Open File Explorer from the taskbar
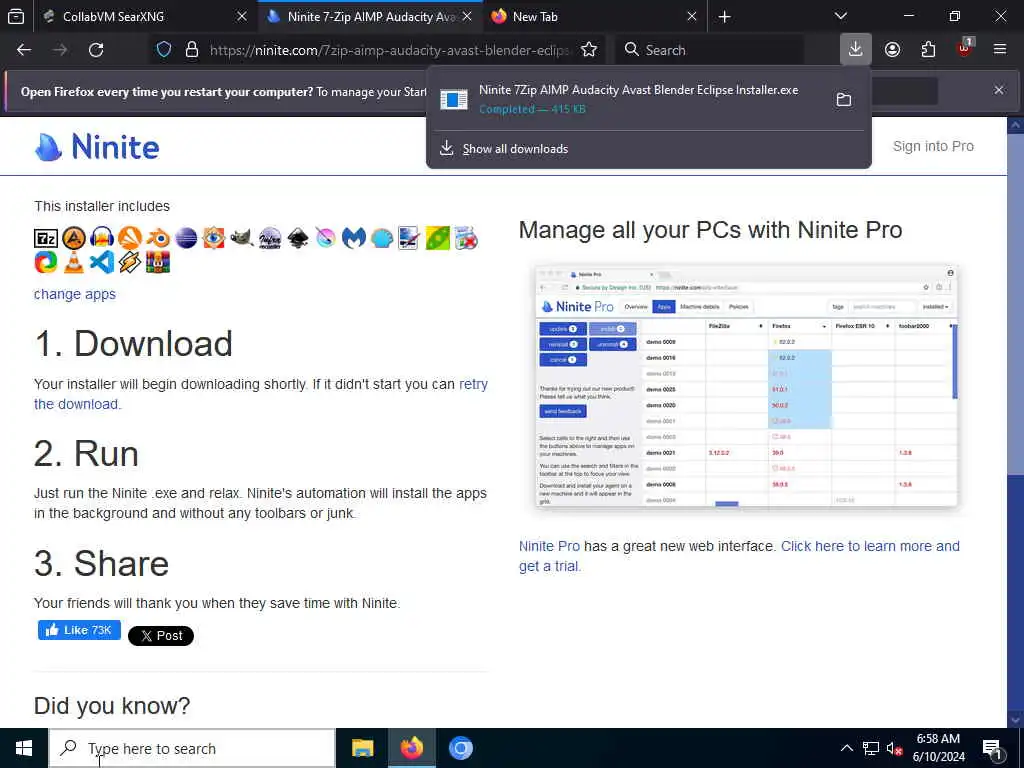Screen dimensions: 1024x768 (362, 748)
